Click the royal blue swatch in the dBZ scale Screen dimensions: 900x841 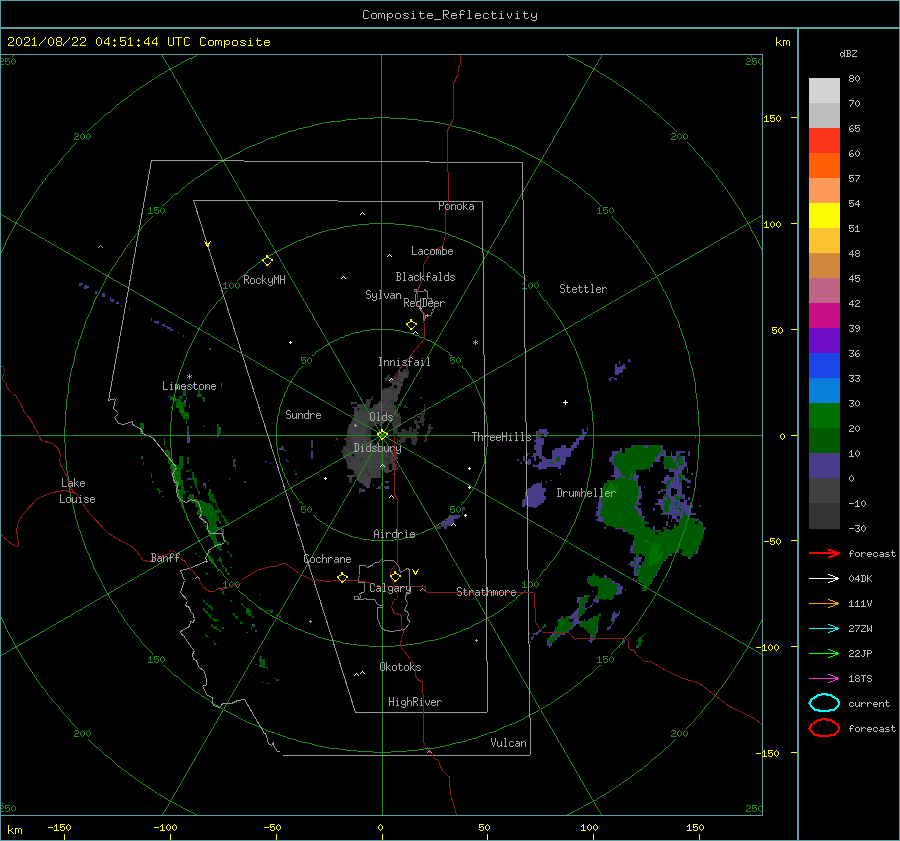point(824,365)
